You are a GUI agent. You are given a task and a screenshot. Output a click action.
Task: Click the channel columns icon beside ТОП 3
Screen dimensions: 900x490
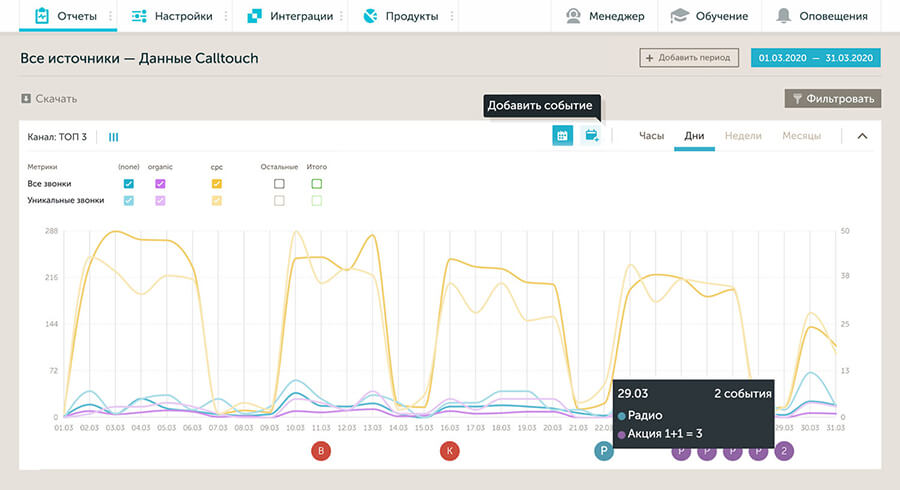[x=114, y=137]
